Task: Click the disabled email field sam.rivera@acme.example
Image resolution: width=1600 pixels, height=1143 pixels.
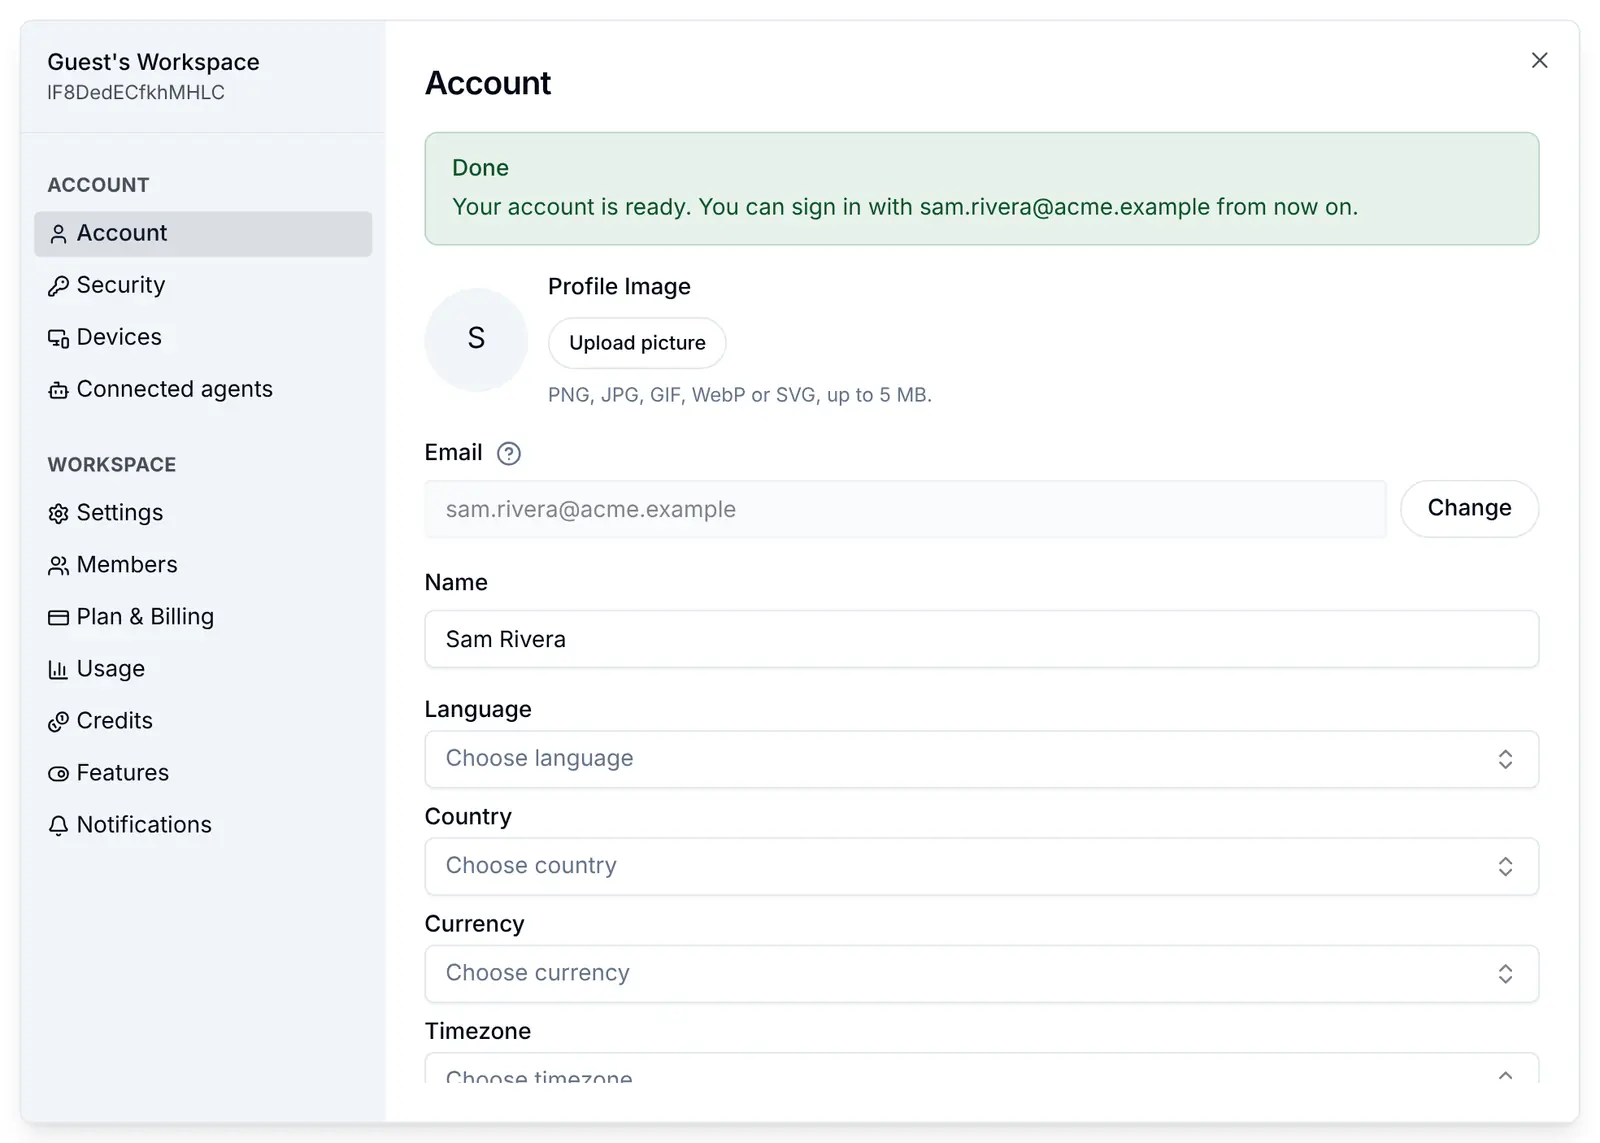Action: (x=905, y=509)
